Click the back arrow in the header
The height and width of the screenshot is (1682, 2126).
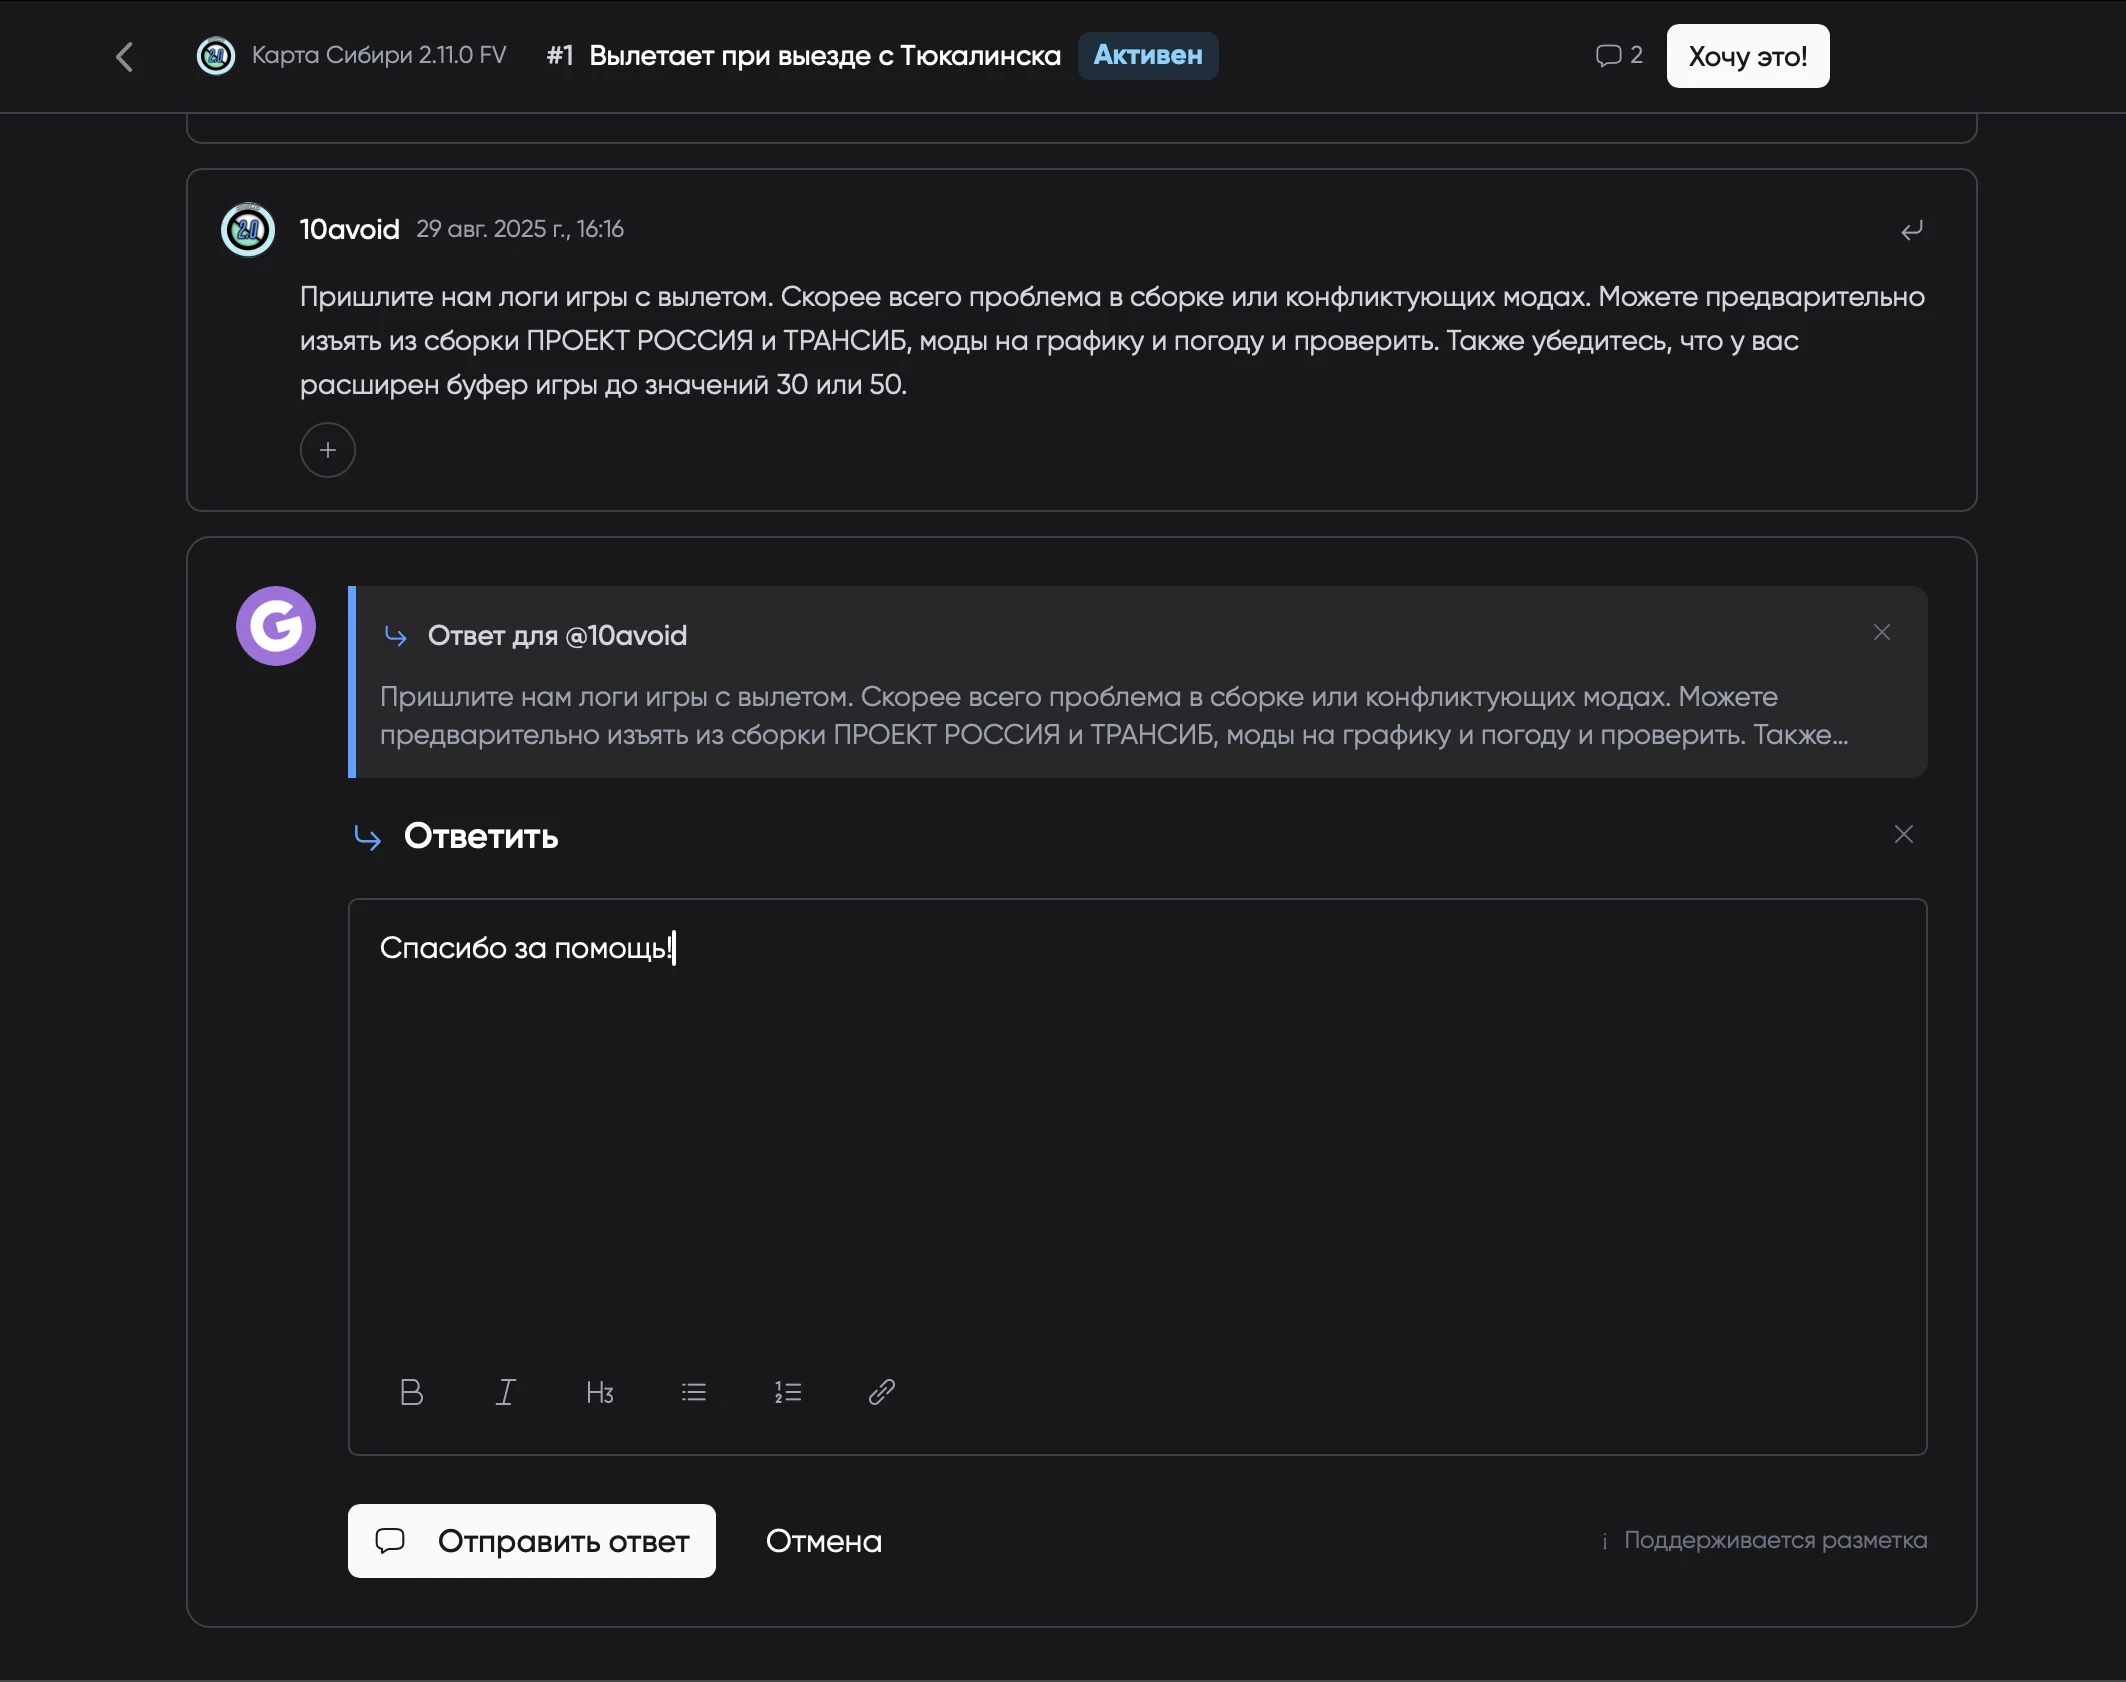point(125,57)
